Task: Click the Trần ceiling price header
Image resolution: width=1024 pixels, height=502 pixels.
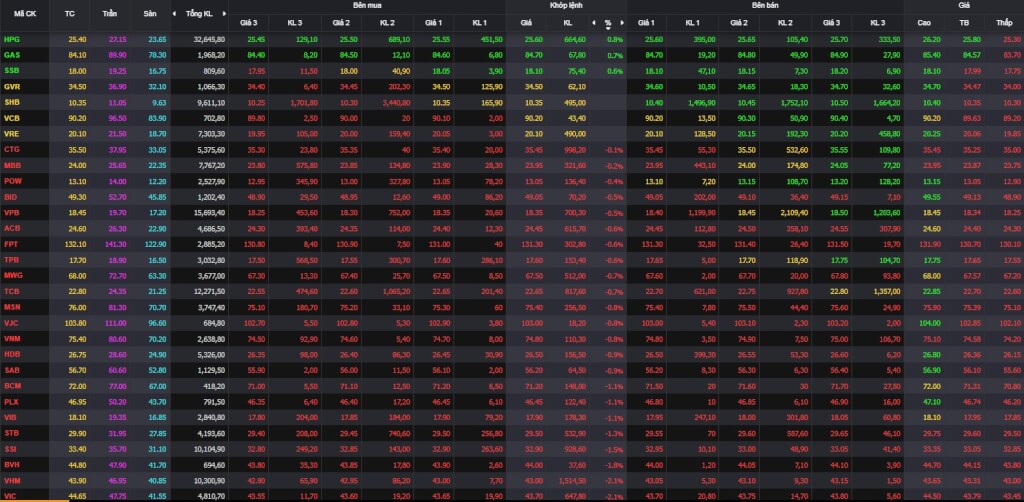Action: click(108, 13)
